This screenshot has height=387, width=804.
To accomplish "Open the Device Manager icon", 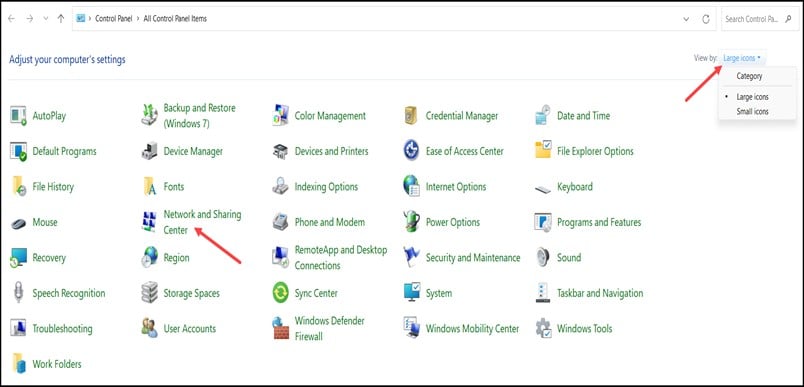I will tap(149, 151).
